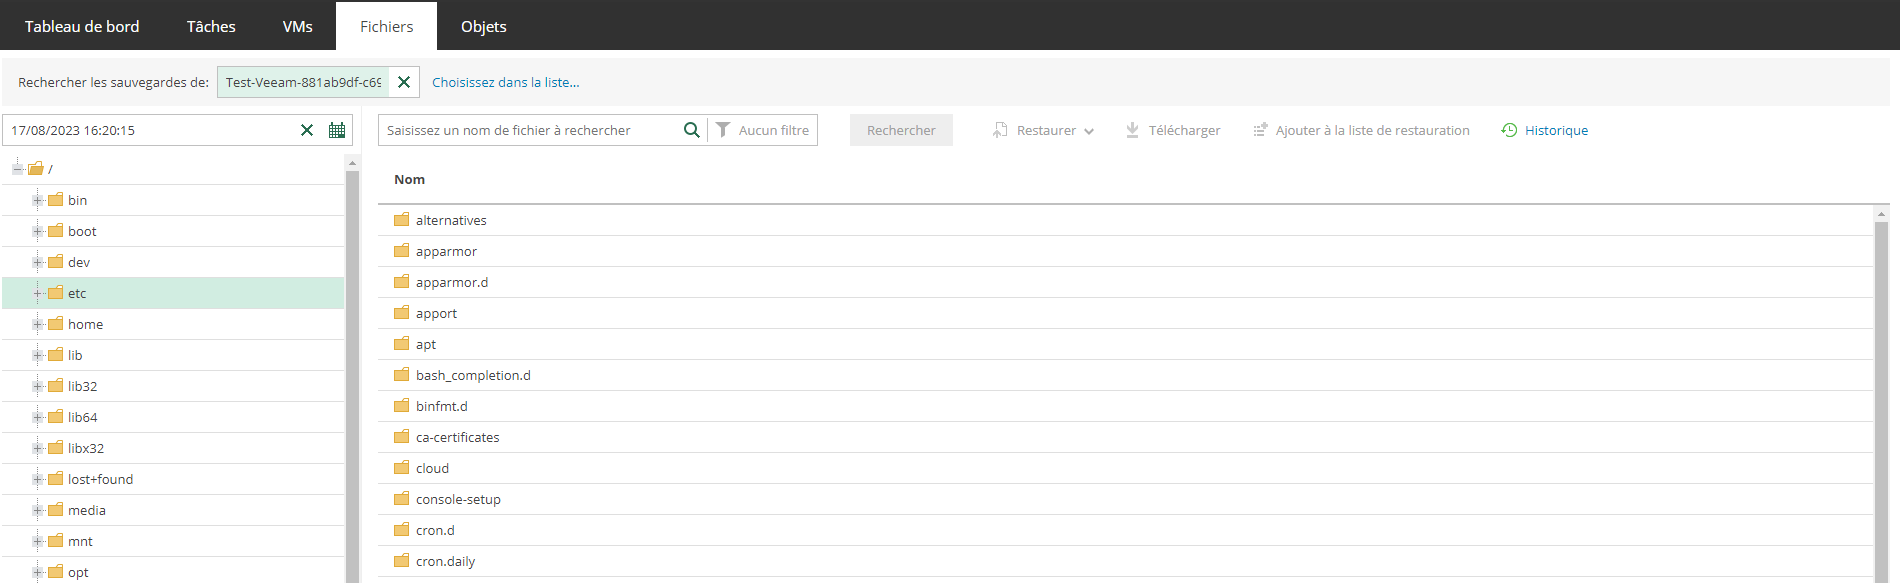Switch to the Objets tab
The width and height of the screenshot is (1900, 583).
pos(484,26)
